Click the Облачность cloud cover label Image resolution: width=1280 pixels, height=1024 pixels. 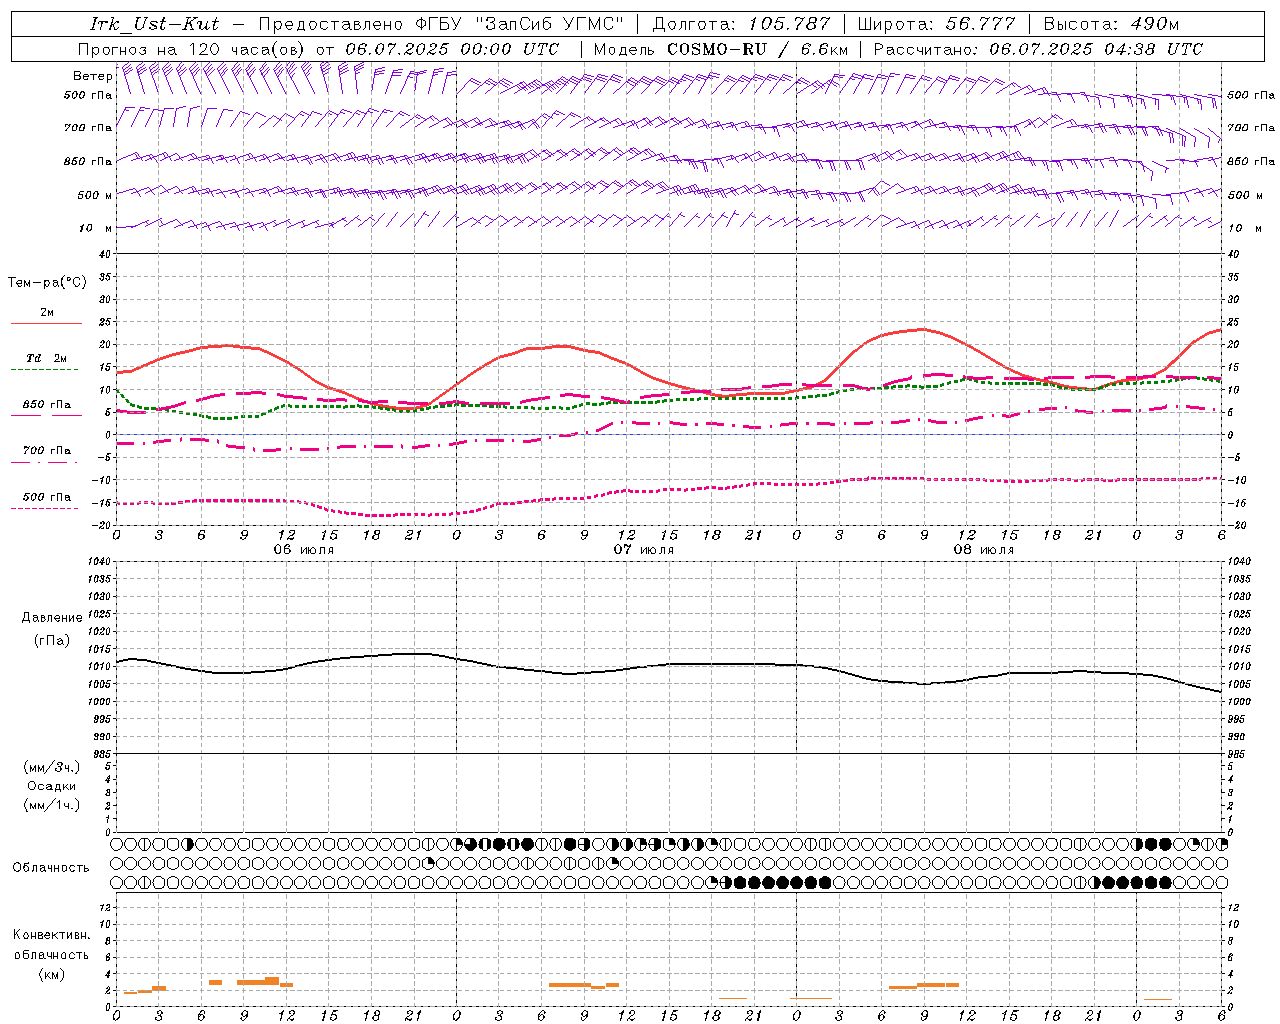pos(51,867)
